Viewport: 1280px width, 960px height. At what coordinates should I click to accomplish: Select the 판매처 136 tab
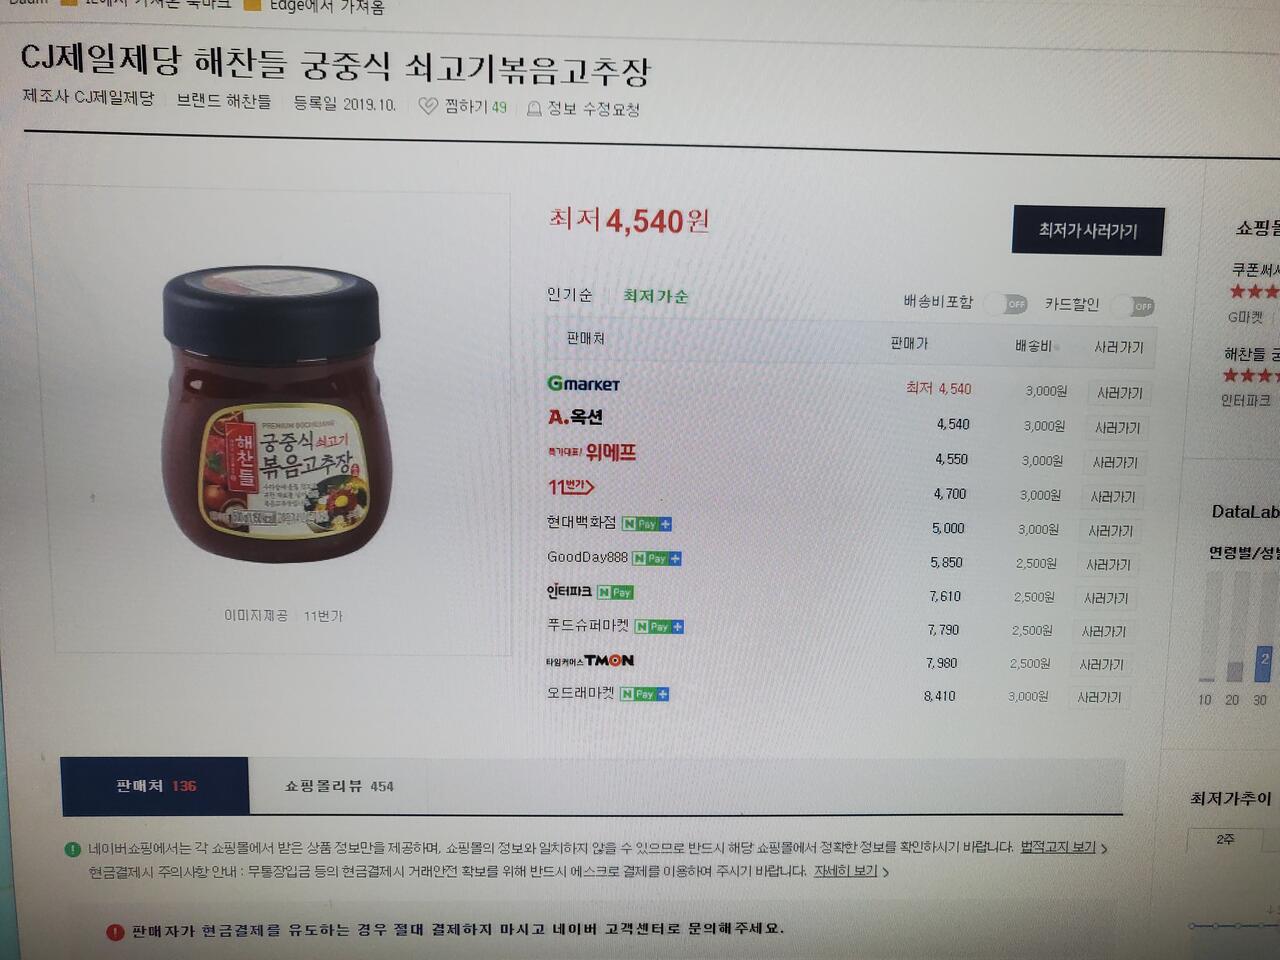pyautogui.click(x=155, y=786)
